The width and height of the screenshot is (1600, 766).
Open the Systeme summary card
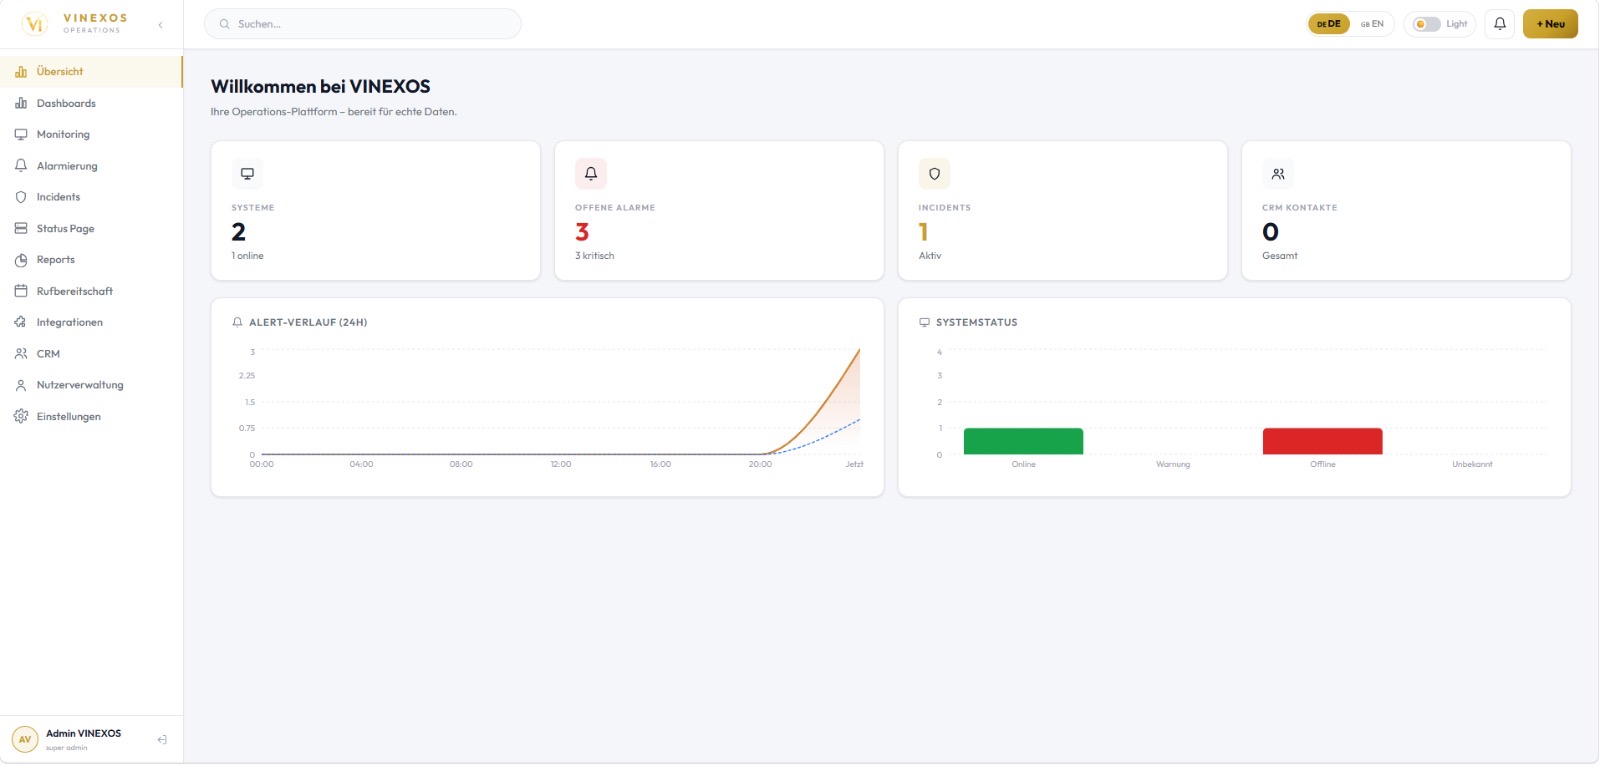click(x=376, y=210)
